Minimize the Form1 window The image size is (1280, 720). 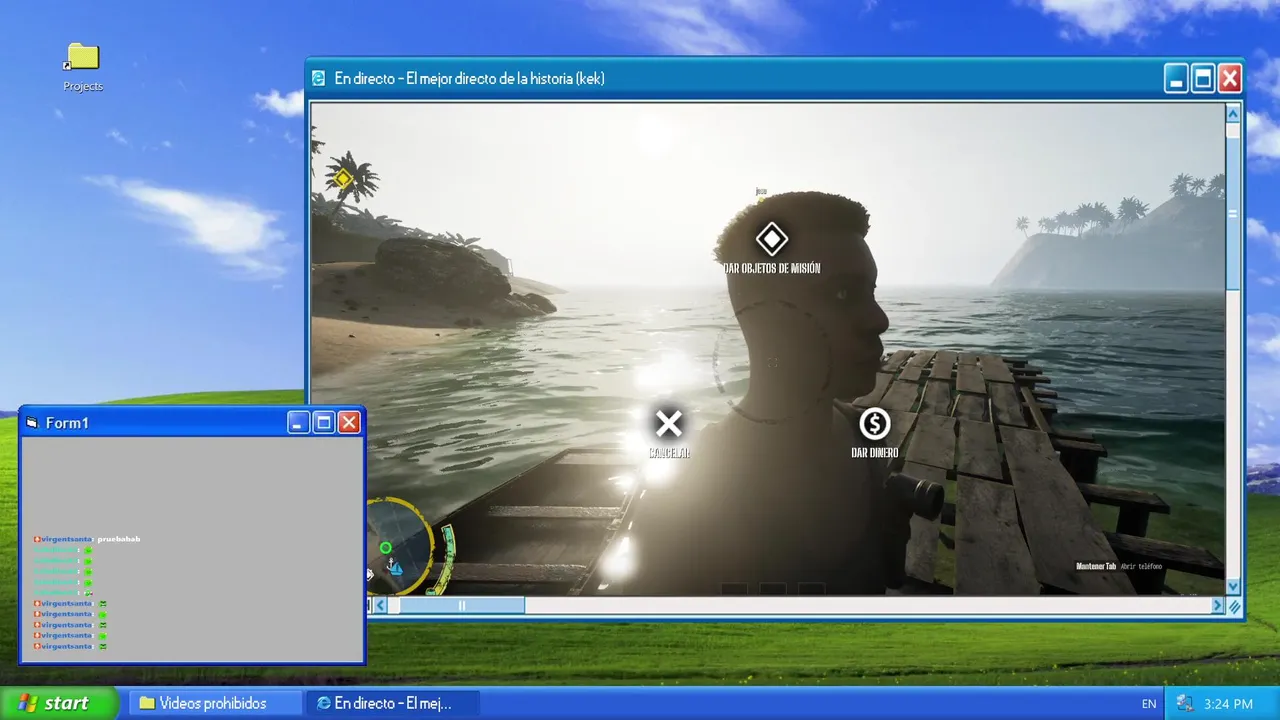point(299,423)
